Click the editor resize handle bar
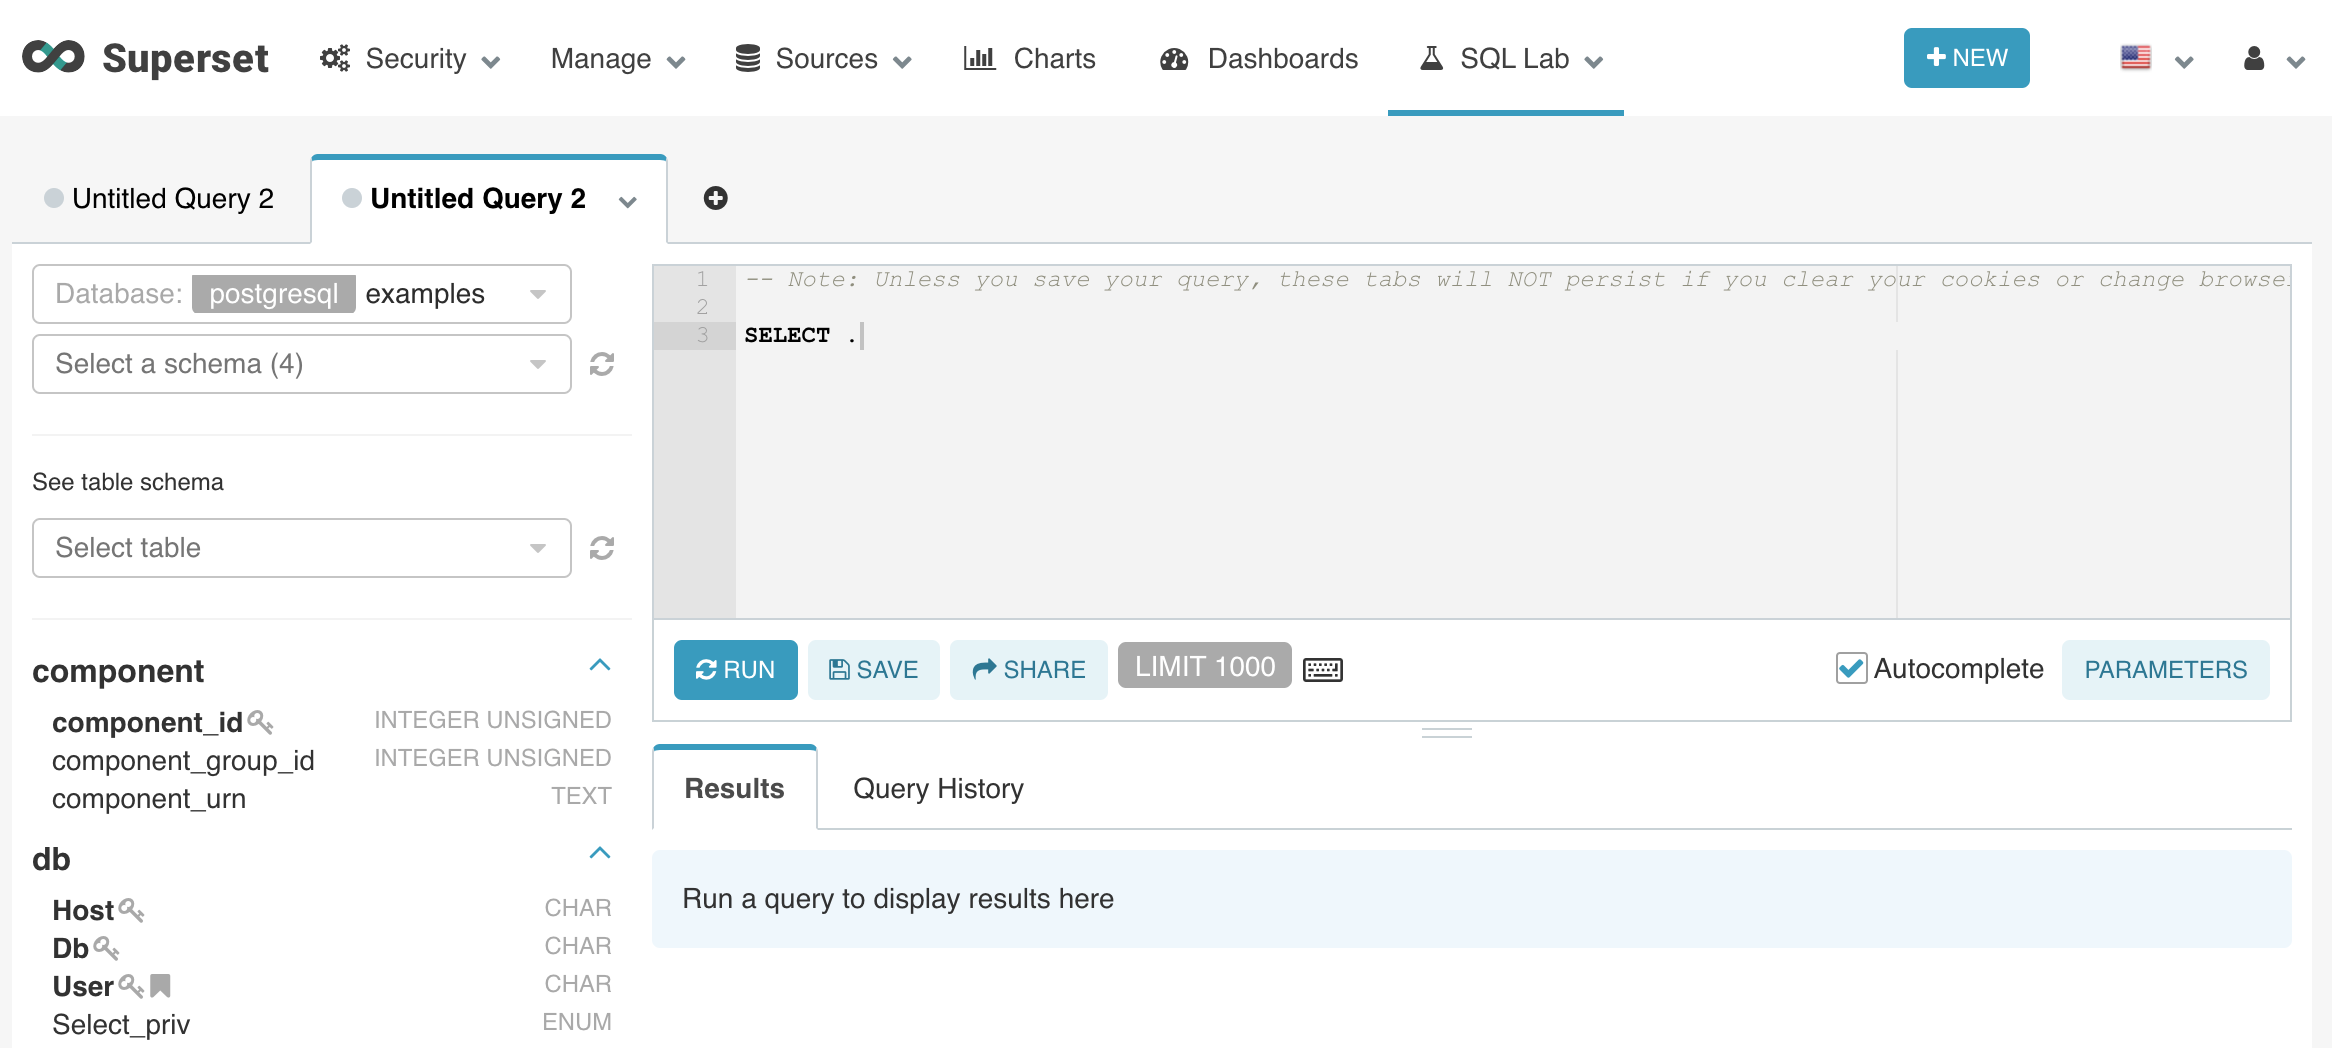The image size is (2332, 1048). click(x=1447, y=733)
